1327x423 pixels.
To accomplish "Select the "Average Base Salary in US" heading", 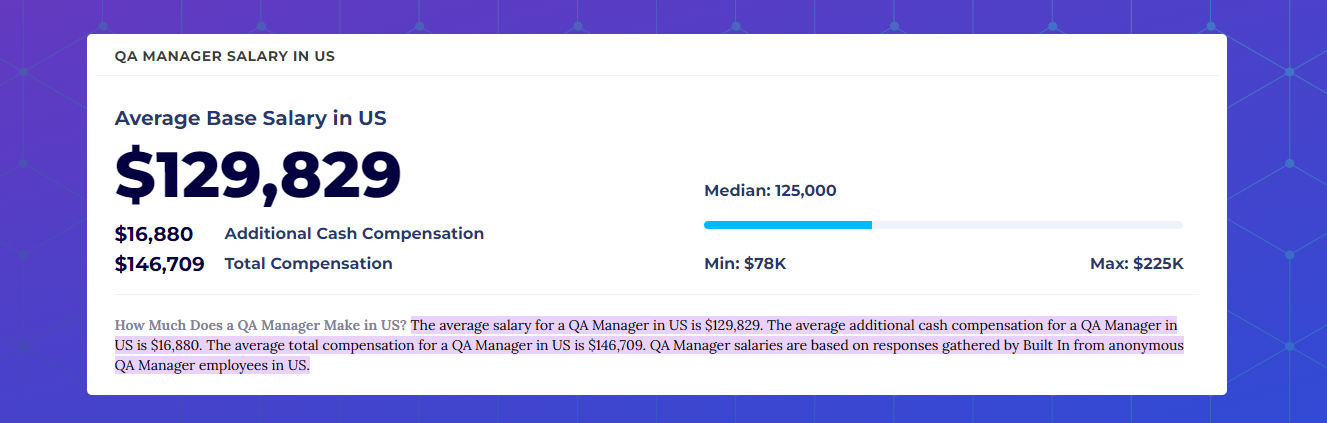I will [x=250, y=119].
